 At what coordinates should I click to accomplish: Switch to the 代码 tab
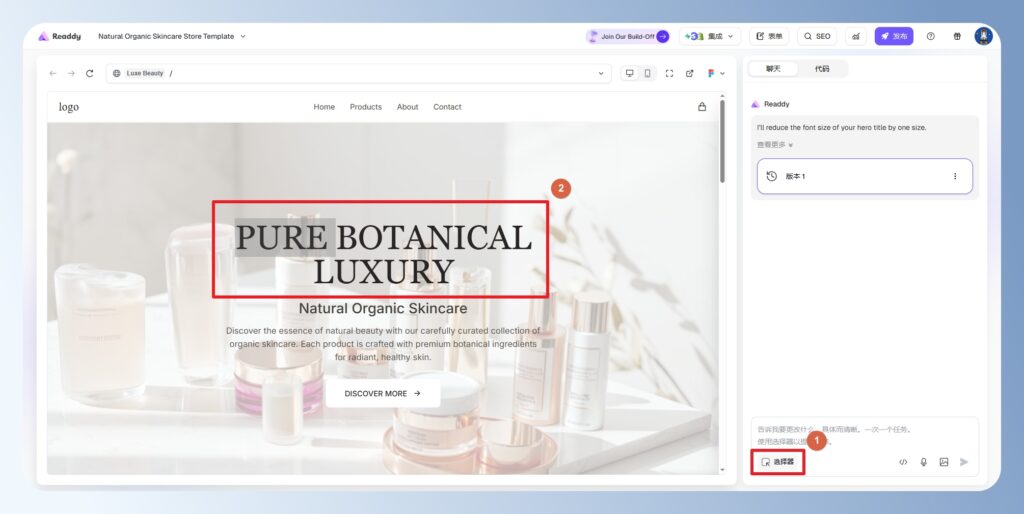point(822,69)
